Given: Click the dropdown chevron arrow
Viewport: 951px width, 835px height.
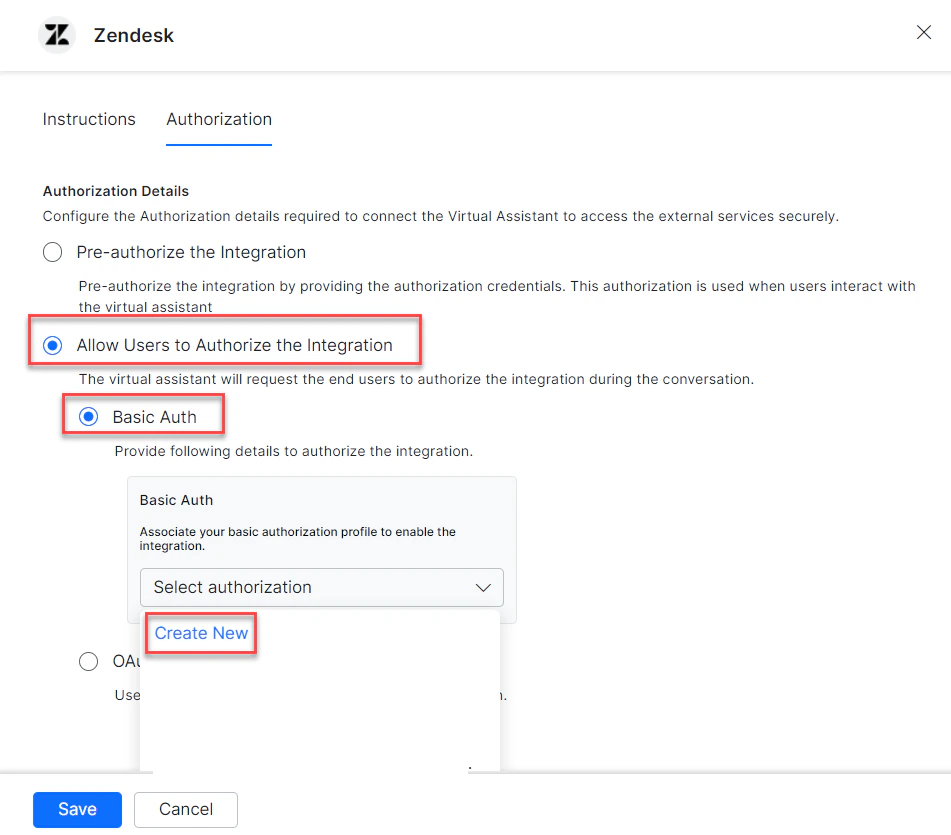Looking at the screenshot, I should 483,587.
